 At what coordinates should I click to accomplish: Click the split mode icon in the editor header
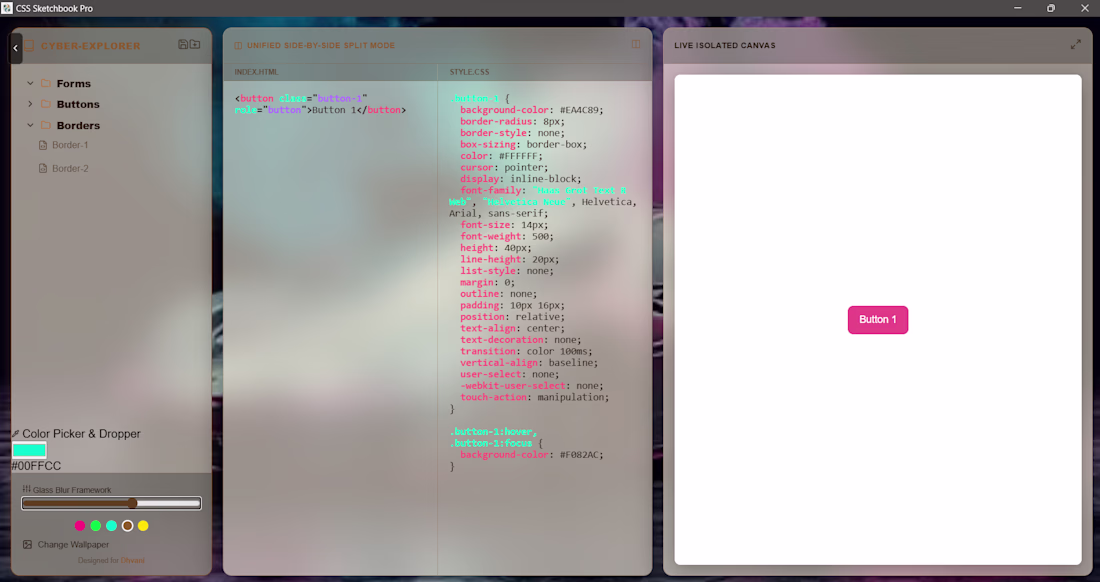pos(238,46)
